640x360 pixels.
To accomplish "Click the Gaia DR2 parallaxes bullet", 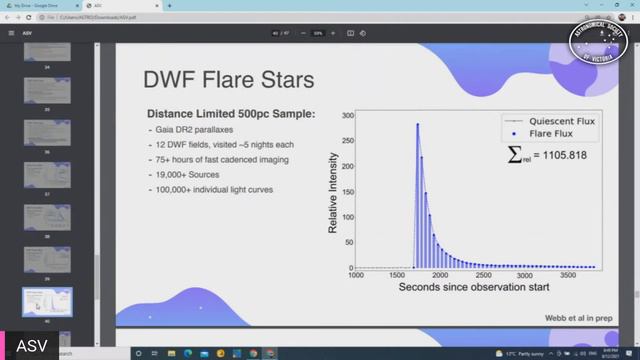I will pyautogui.click(x=194, y=130).
